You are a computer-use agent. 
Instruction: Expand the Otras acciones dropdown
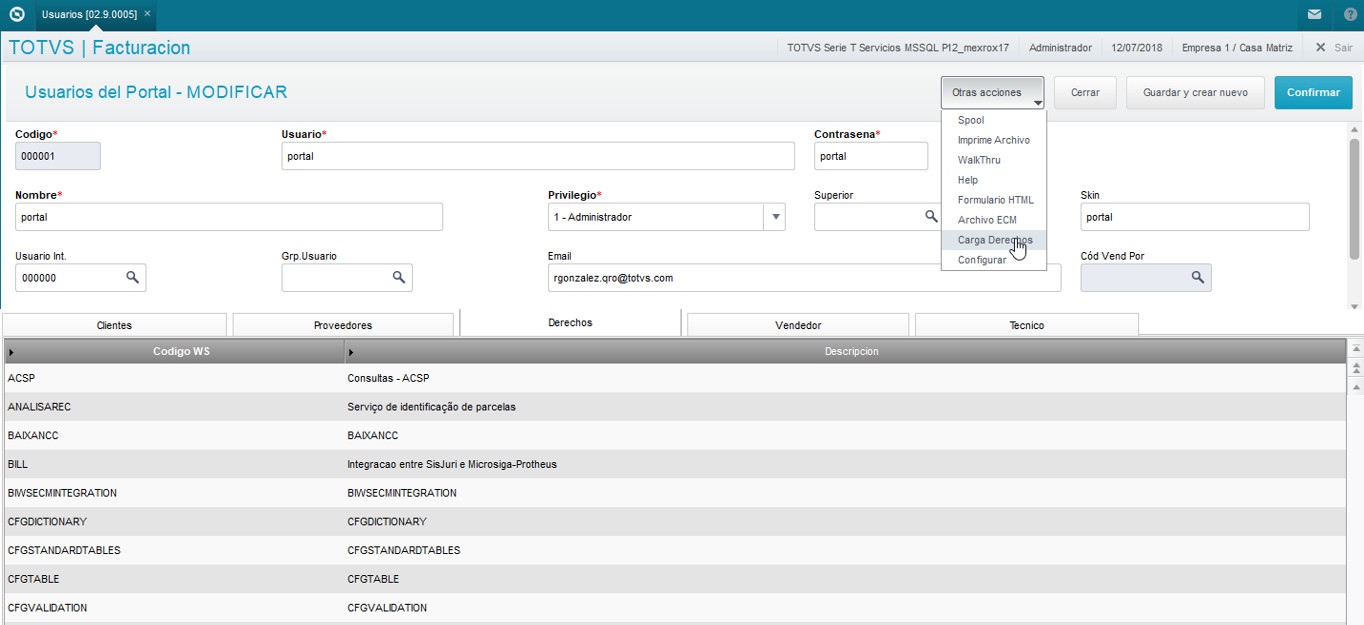(992, 92)
